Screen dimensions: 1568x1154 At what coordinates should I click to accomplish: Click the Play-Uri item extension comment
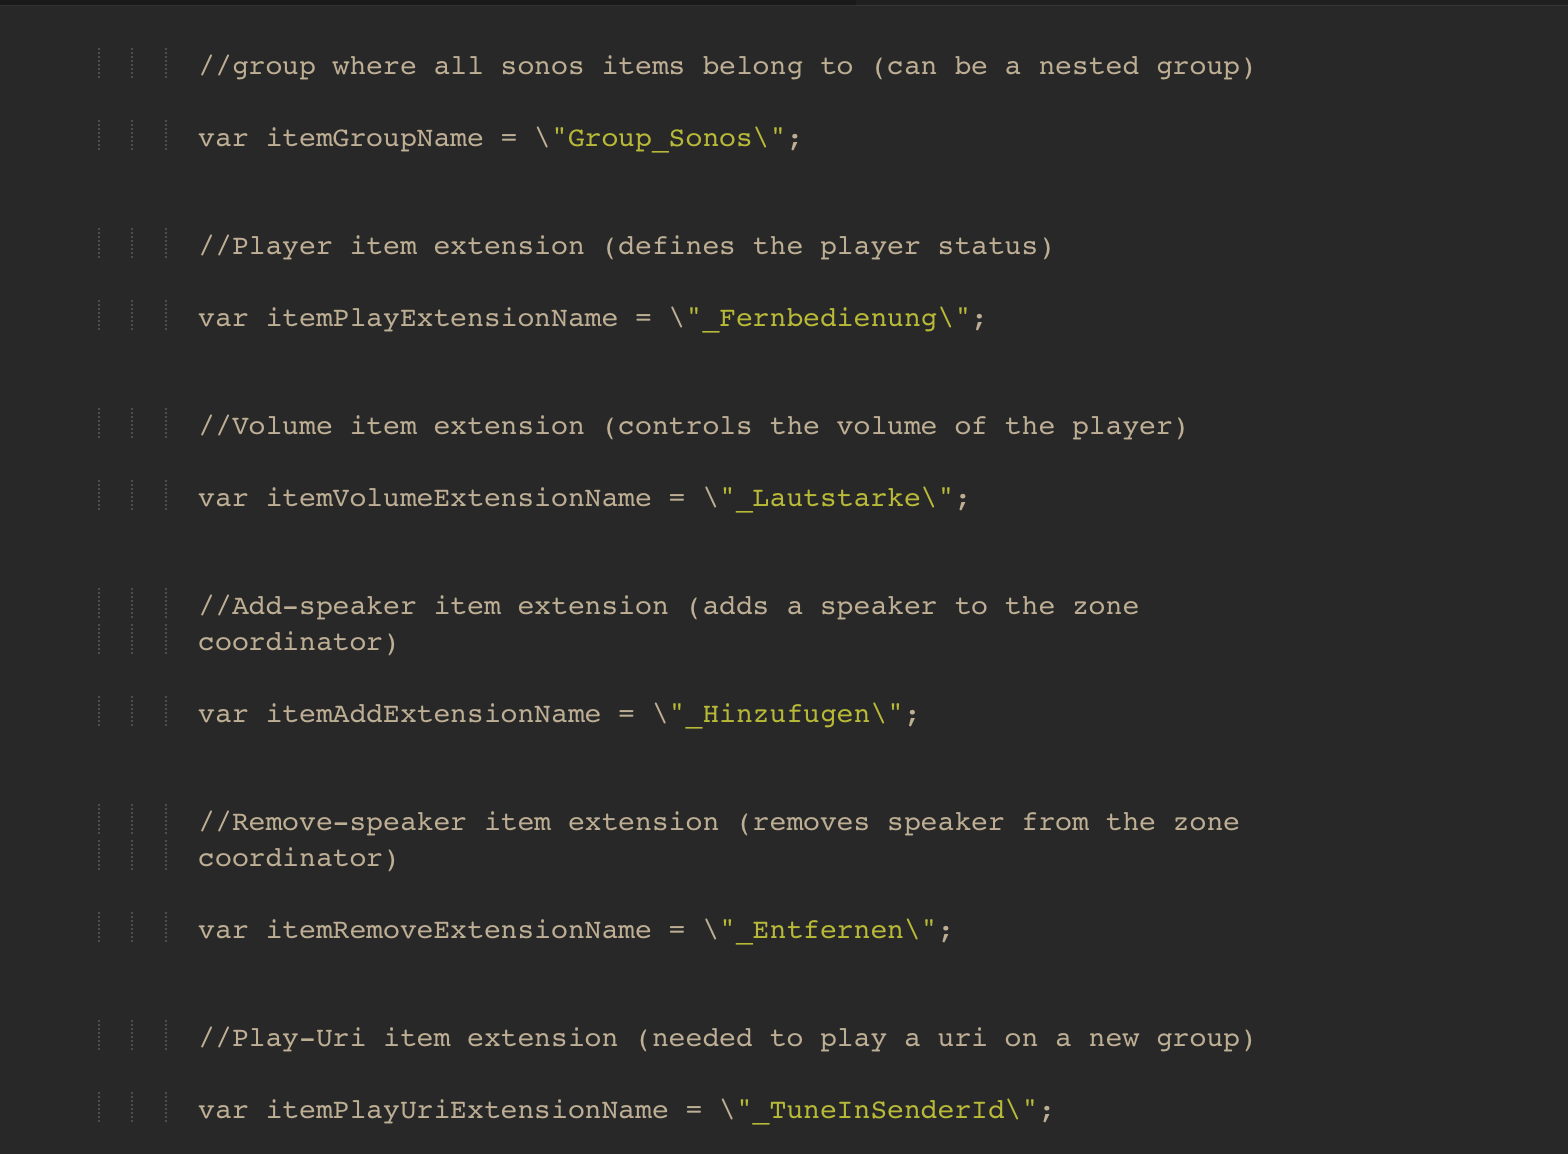click(725, 1038)
